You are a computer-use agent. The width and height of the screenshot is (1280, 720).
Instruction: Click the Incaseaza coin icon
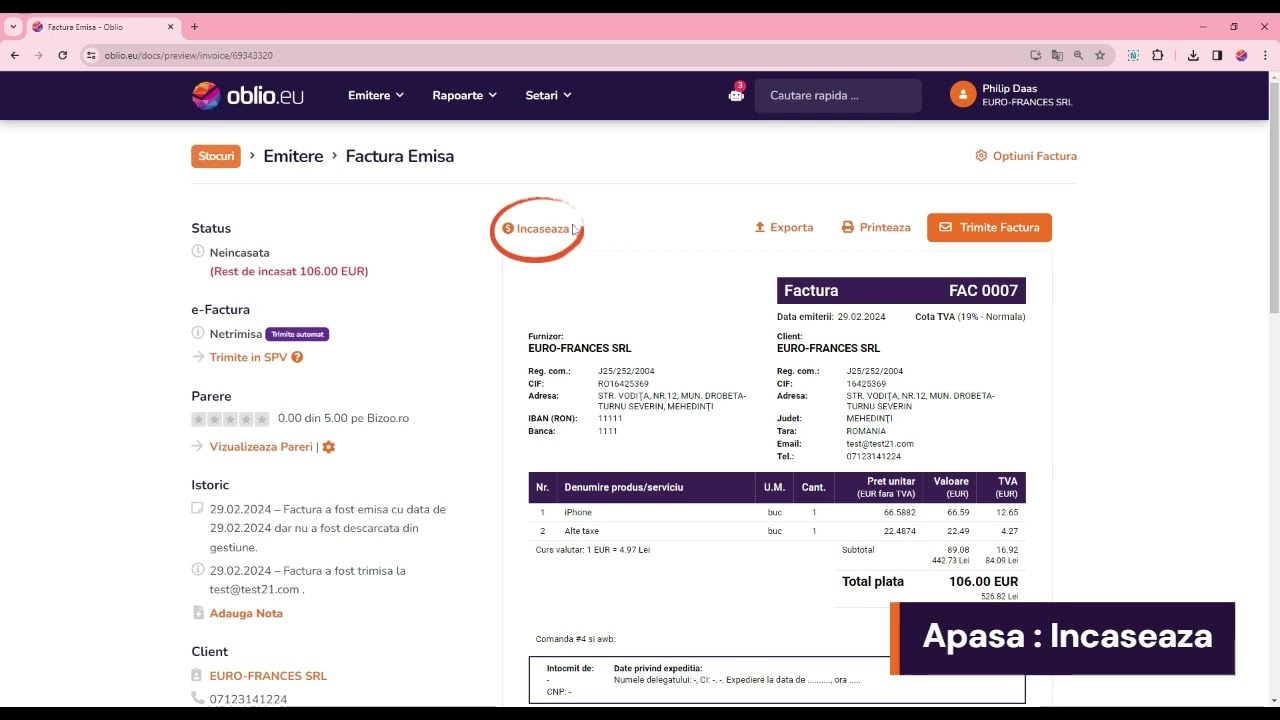pos(508,229)
